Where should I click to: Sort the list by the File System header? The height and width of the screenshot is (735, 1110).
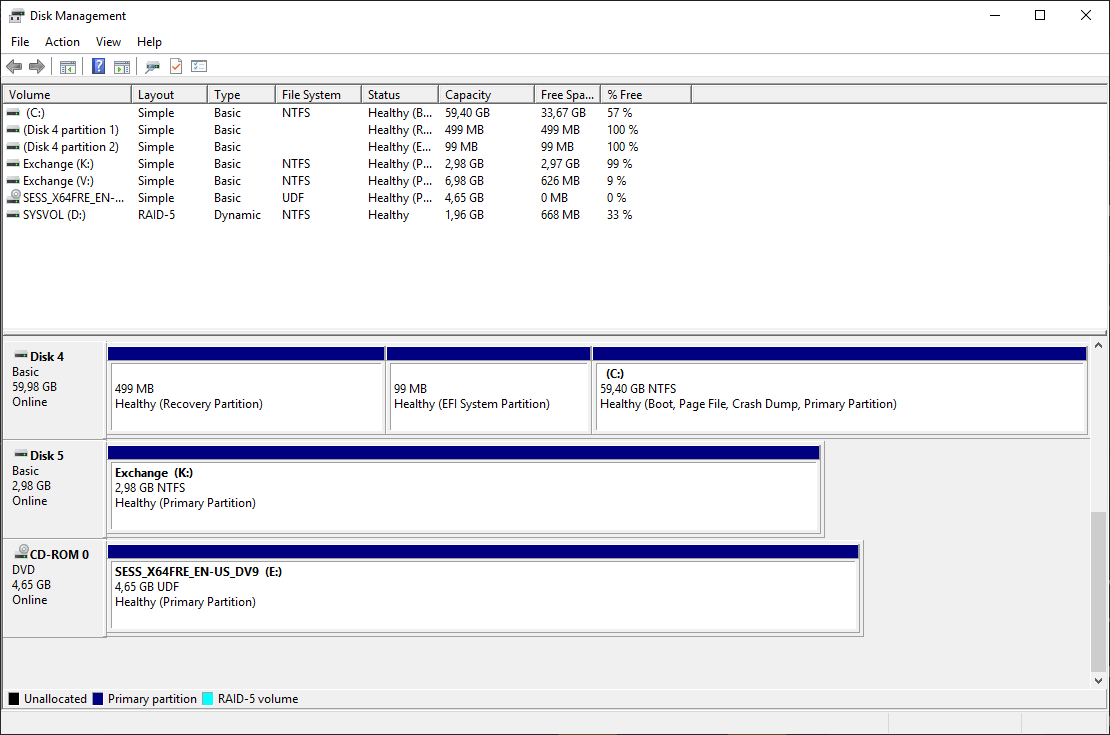[x=317, y=95]
